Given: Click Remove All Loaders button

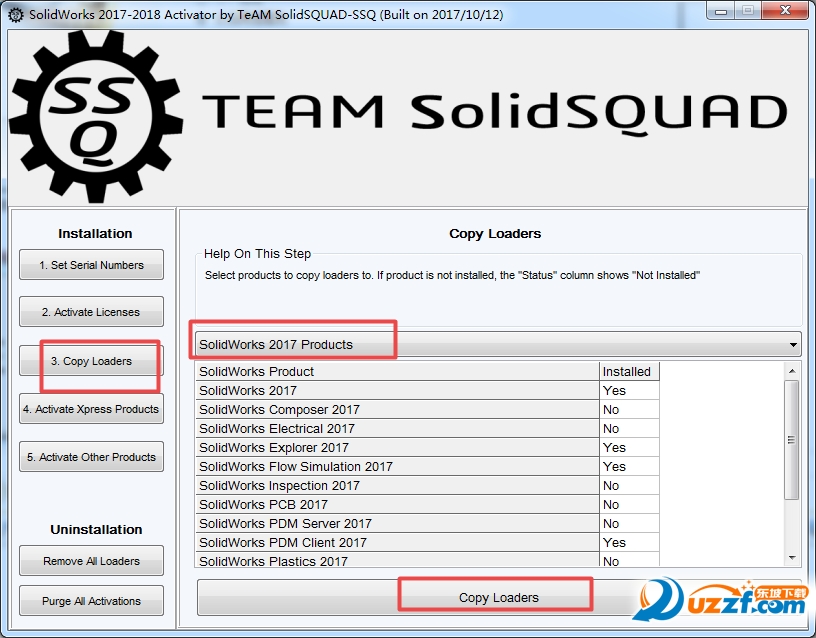Looking at the screenshot, I should point(91,561).
